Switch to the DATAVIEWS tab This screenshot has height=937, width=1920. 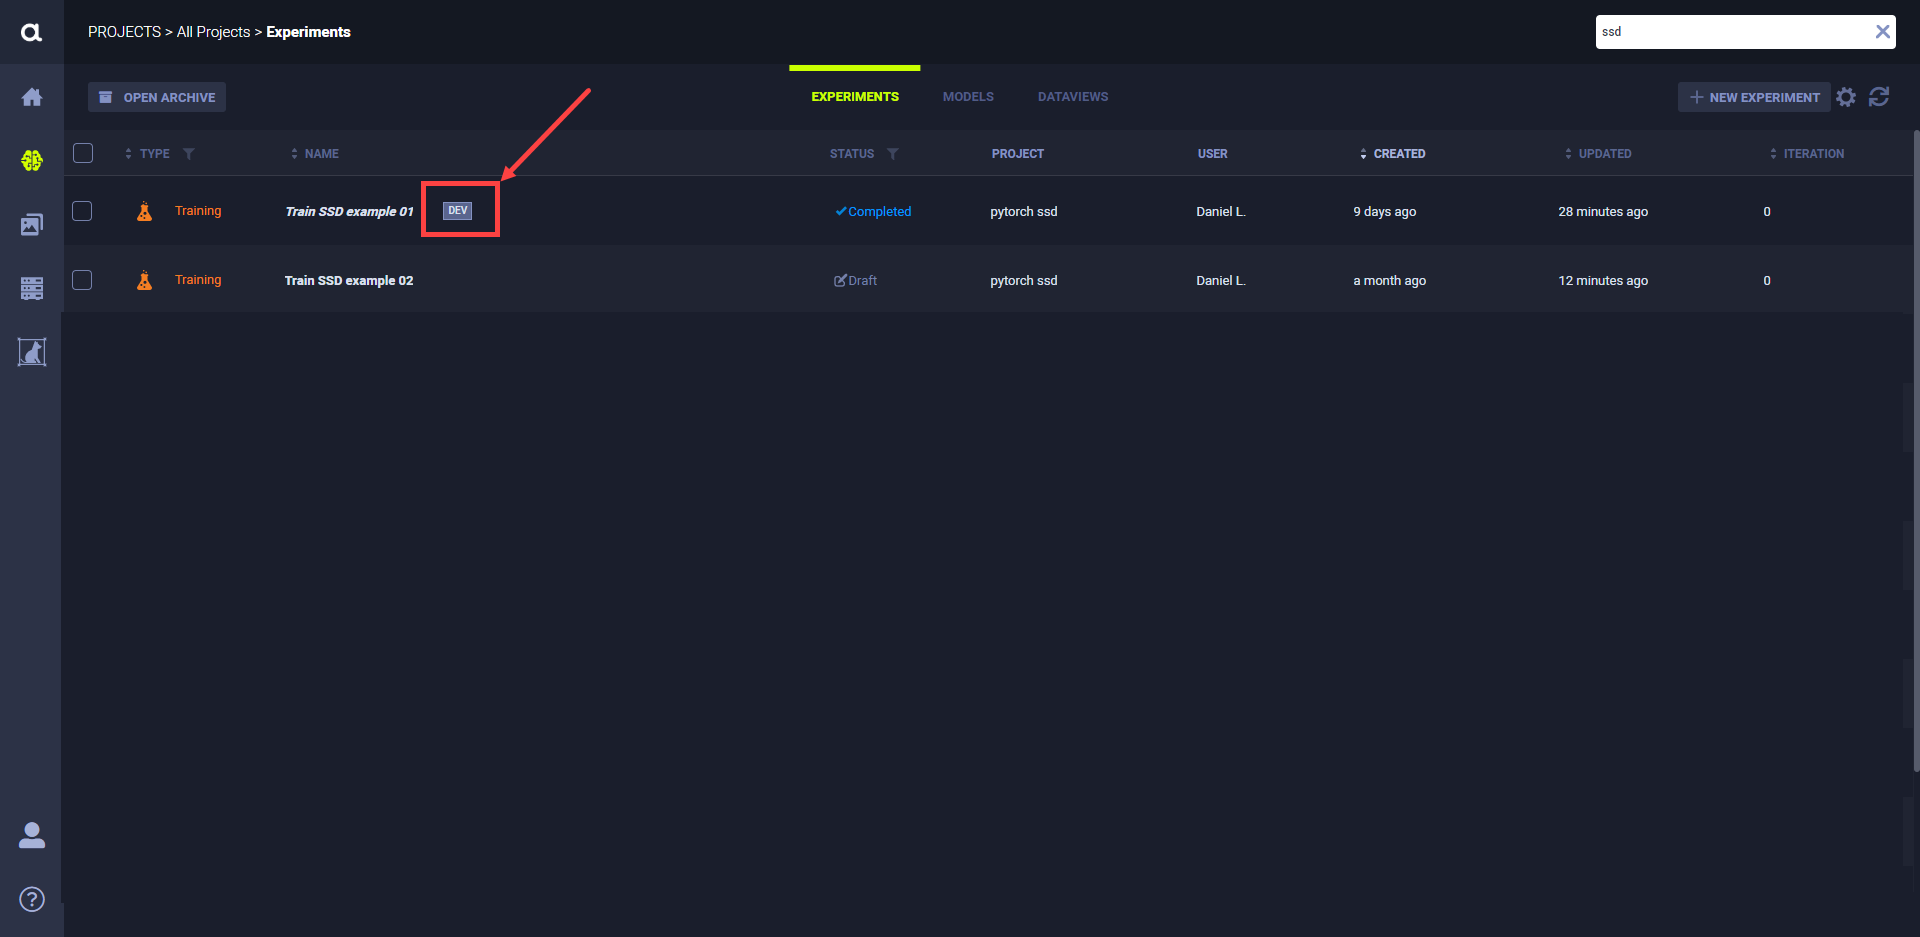tap(1072, 97)
